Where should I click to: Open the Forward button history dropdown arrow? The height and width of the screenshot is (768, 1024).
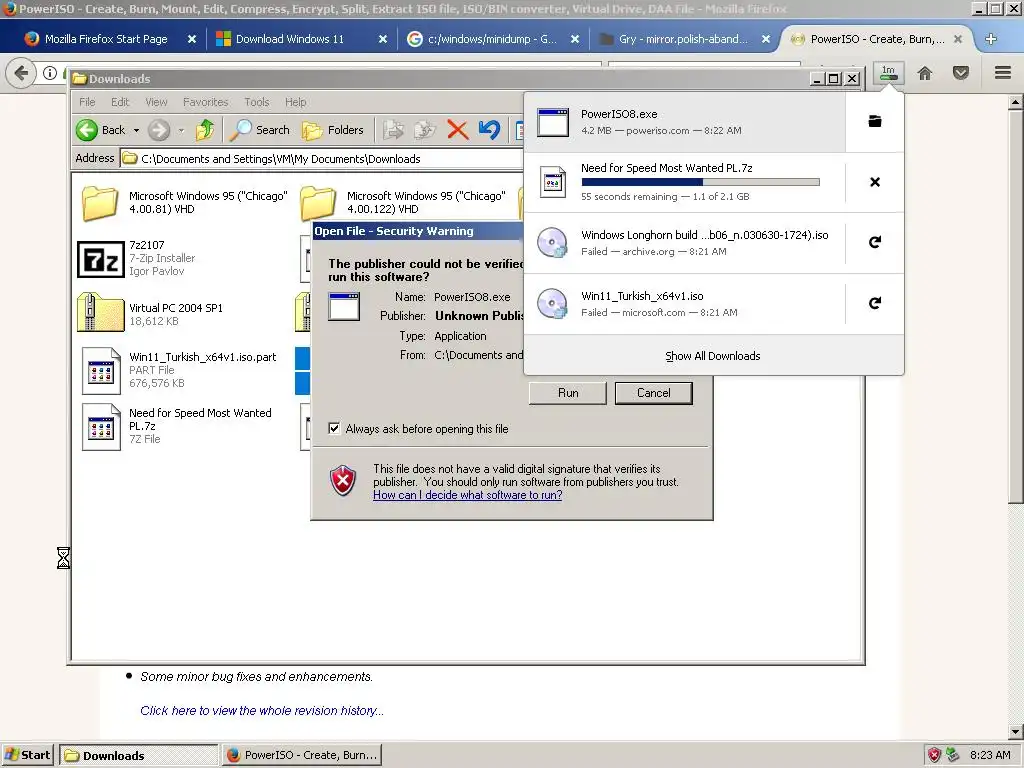click(181, 131)
